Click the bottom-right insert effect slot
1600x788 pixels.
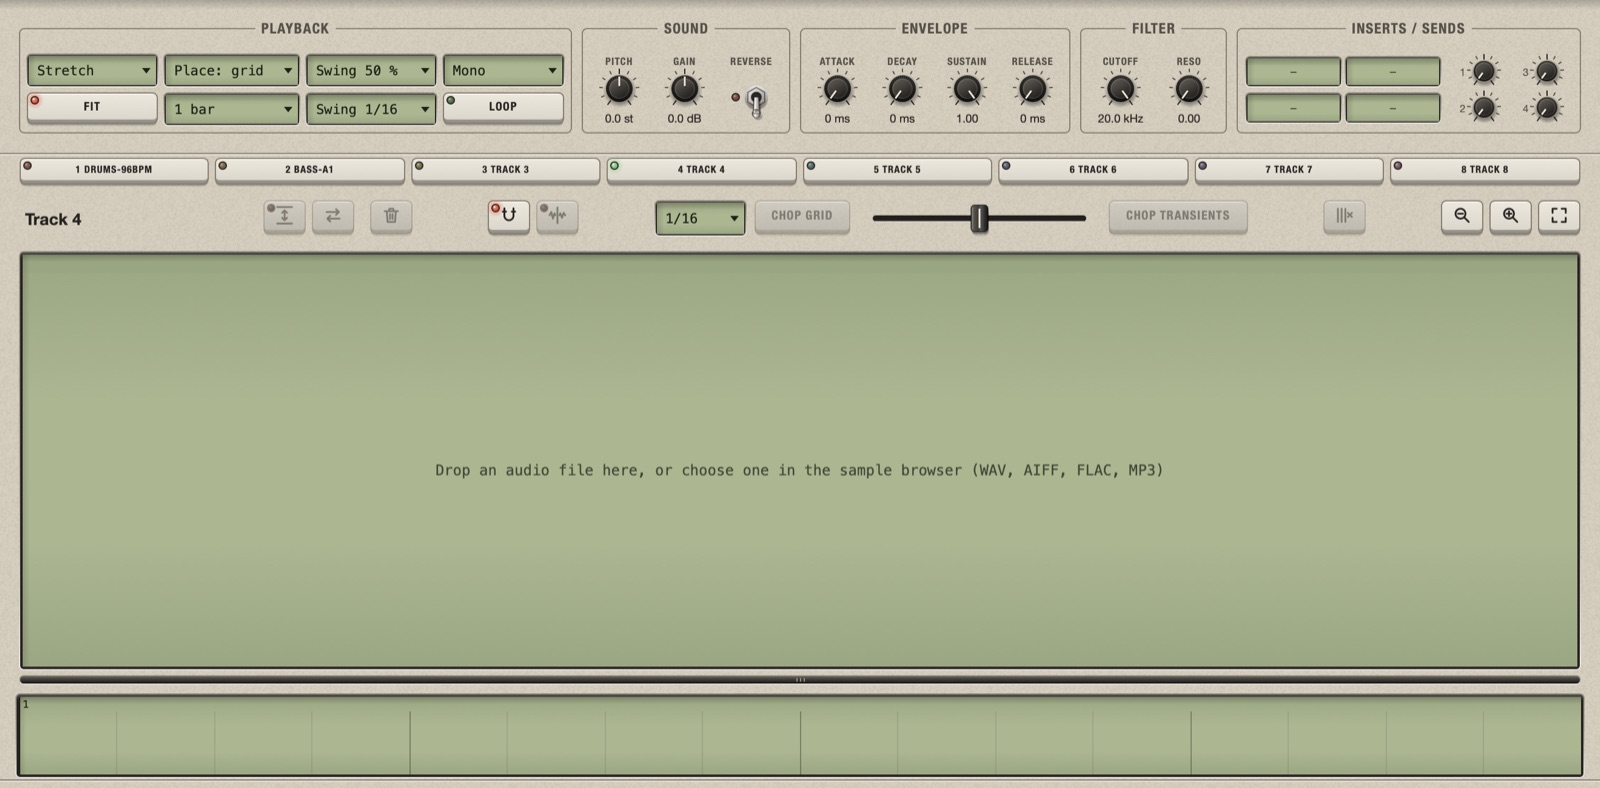coord(1393,108)
